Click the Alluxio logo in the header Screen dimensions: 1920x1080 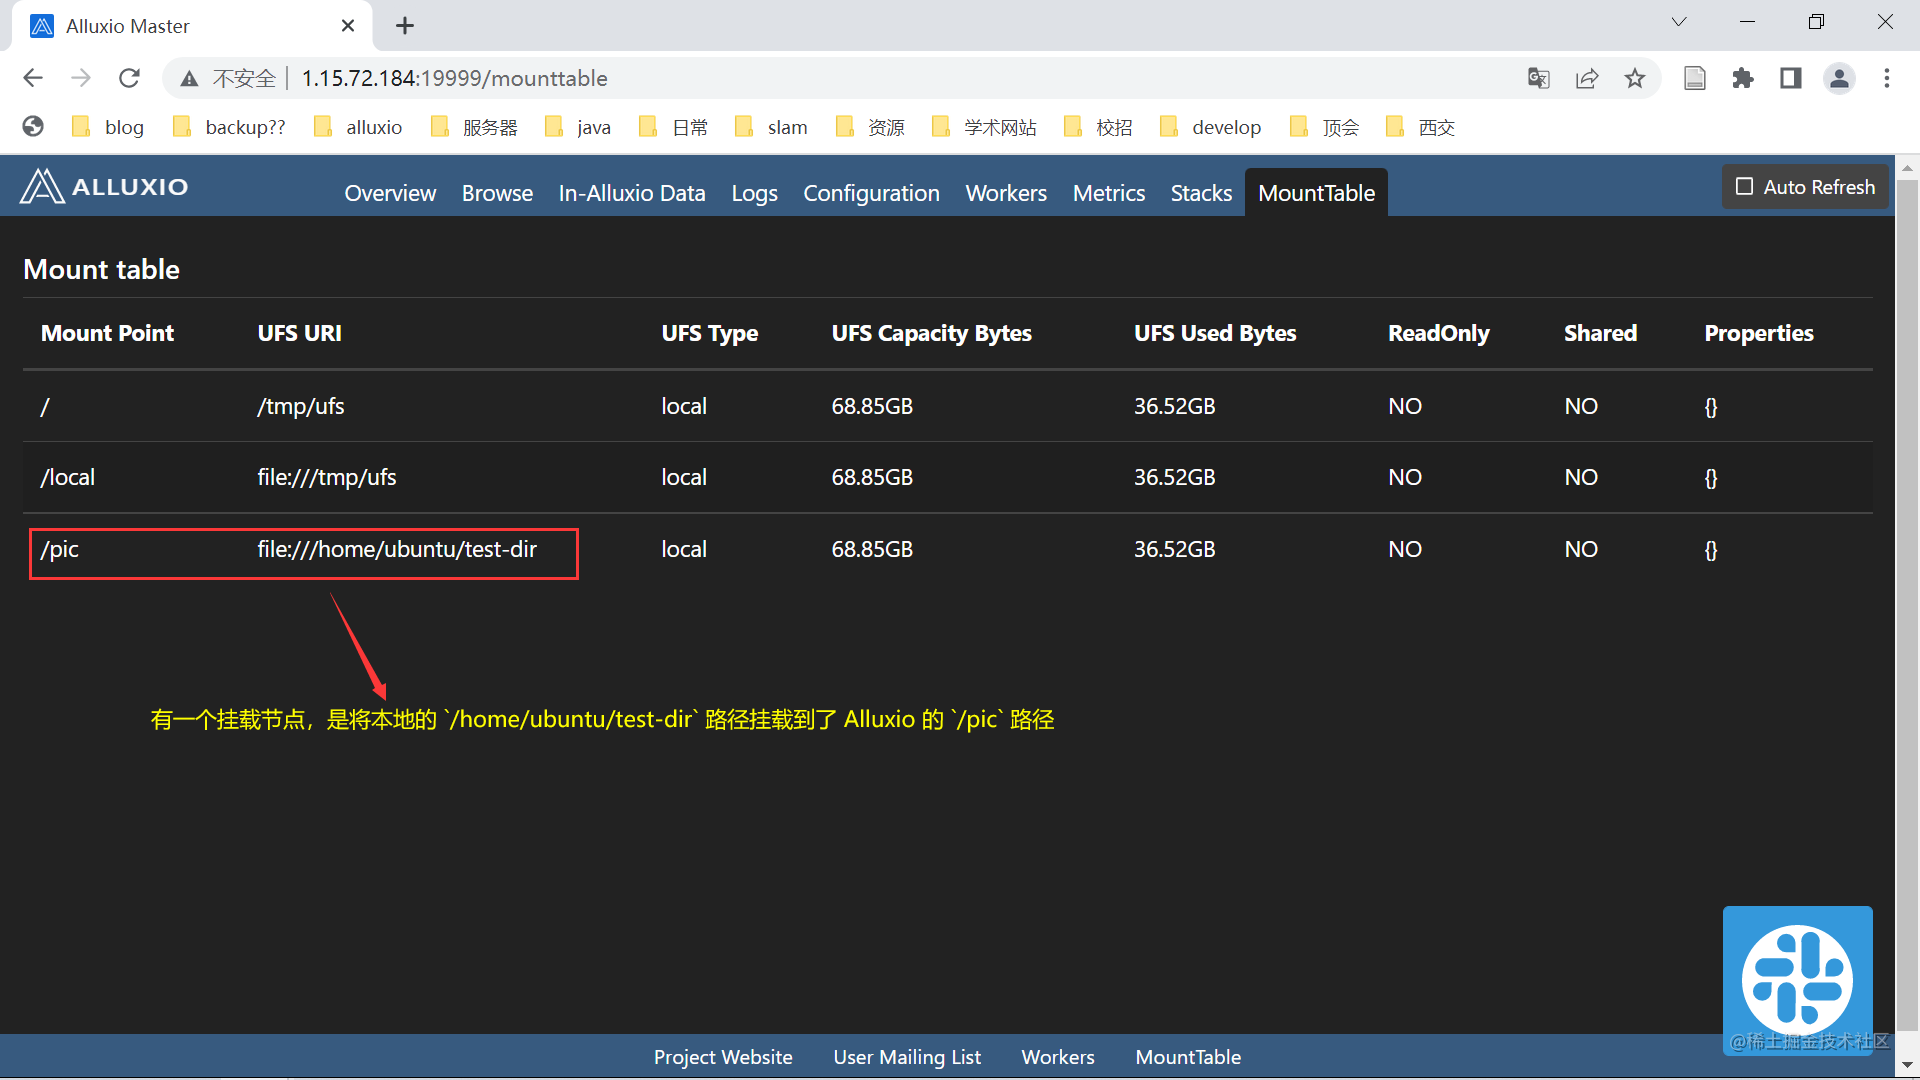[105, 187]
